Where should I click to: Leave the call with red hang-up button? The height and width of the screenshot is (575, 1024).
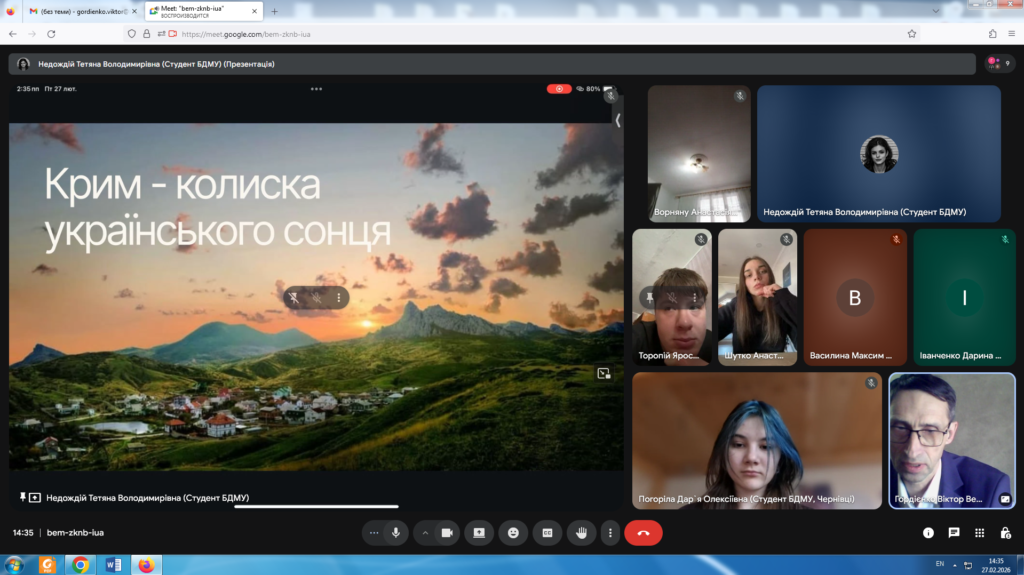tap(643, 533)
